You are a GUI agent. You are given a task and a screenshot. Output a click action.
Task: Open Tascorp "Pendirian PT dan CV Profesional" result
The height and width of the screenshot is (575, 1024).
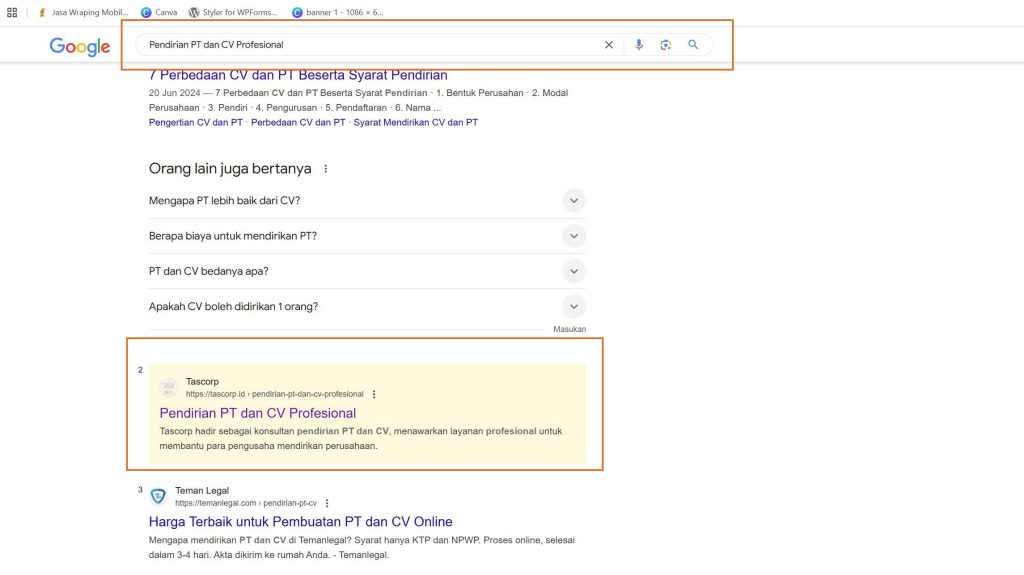point(258,413)
